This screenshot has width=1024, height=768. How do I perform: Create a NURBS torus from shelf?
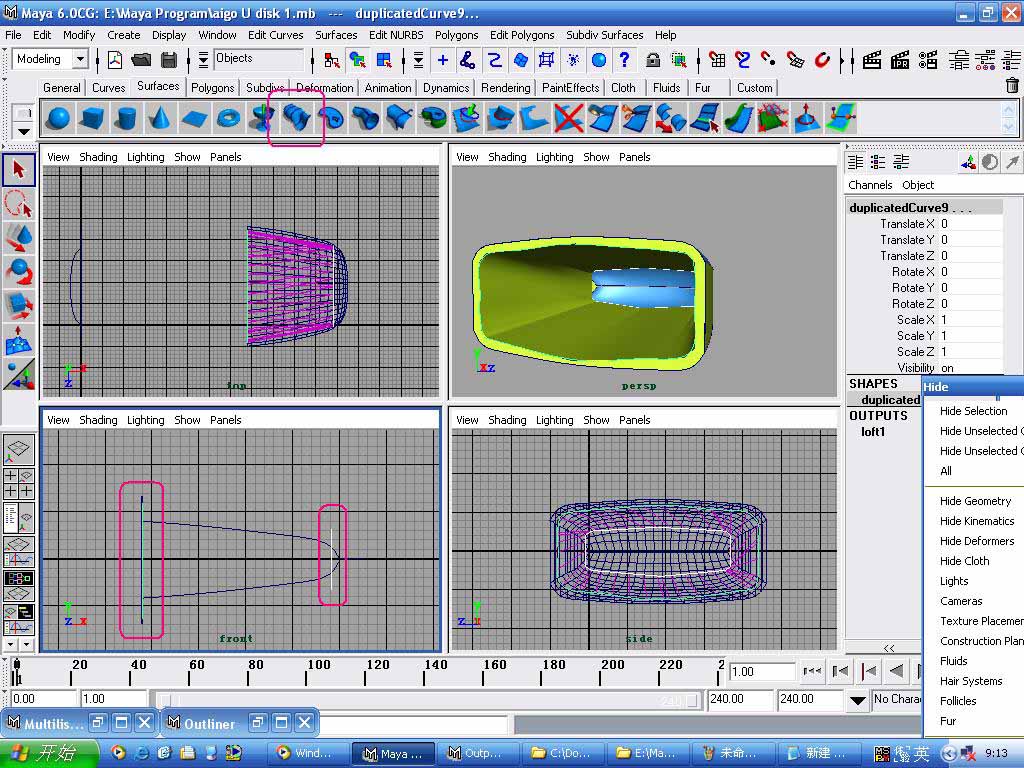tap(229, 118)
